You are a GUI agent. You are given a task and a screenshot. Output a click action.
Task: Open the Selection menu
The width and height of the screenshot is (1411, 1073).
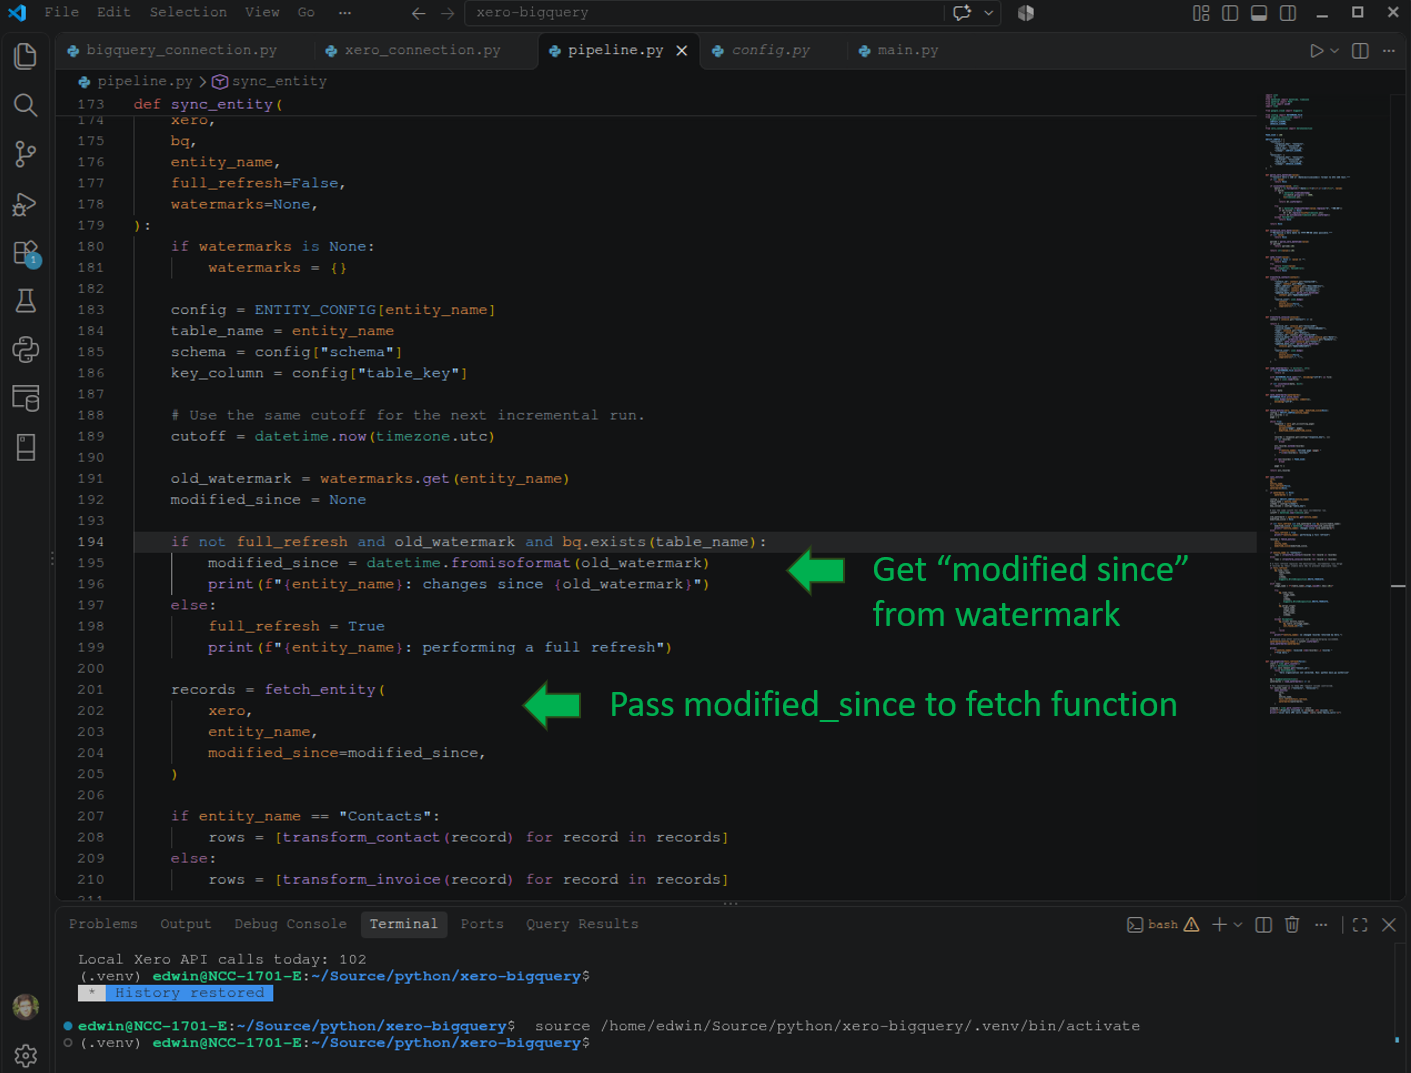pos(188,12)
